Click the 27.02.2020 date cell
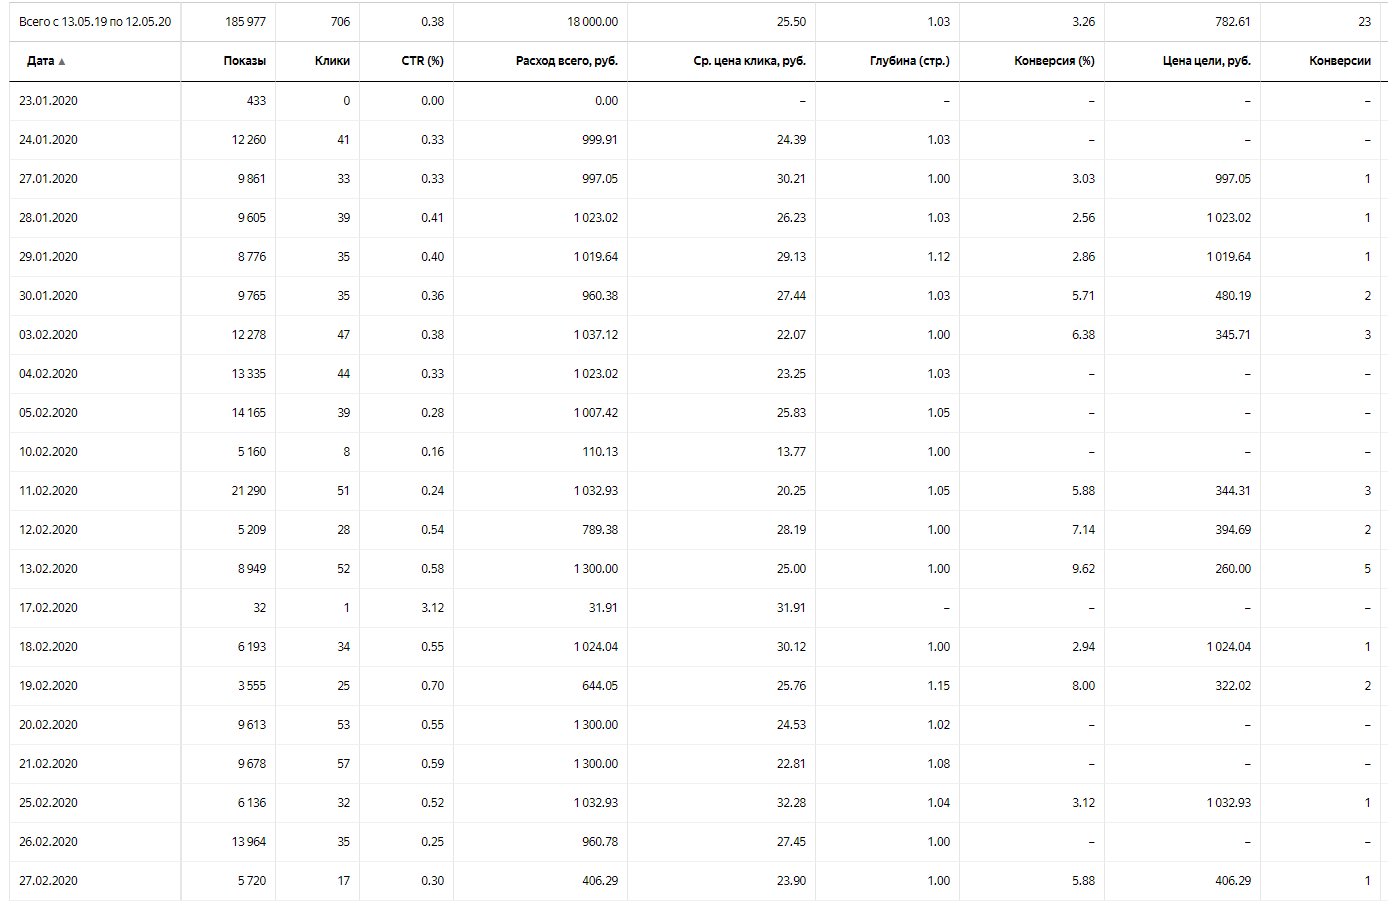Image resolution: width=1388 pixels, height=904 pixels. tap(48, 881)
